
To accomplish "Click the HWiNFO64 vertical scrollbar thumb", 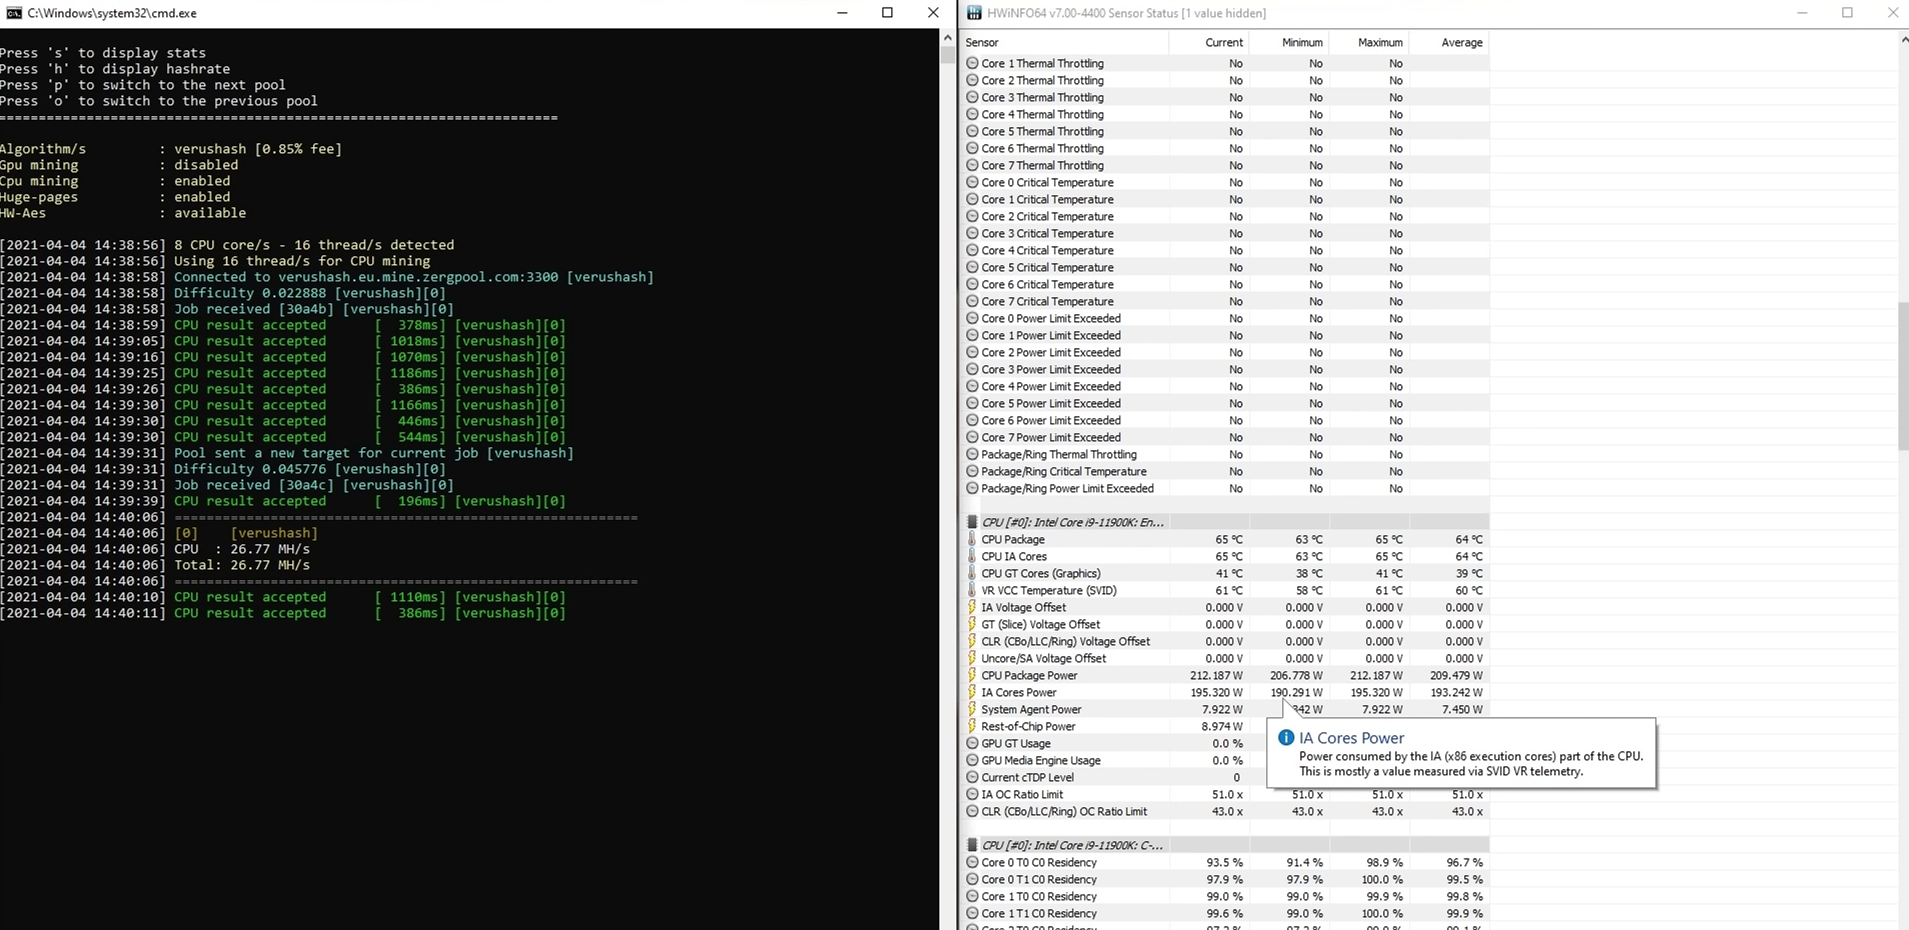I will coord(1903,375).
